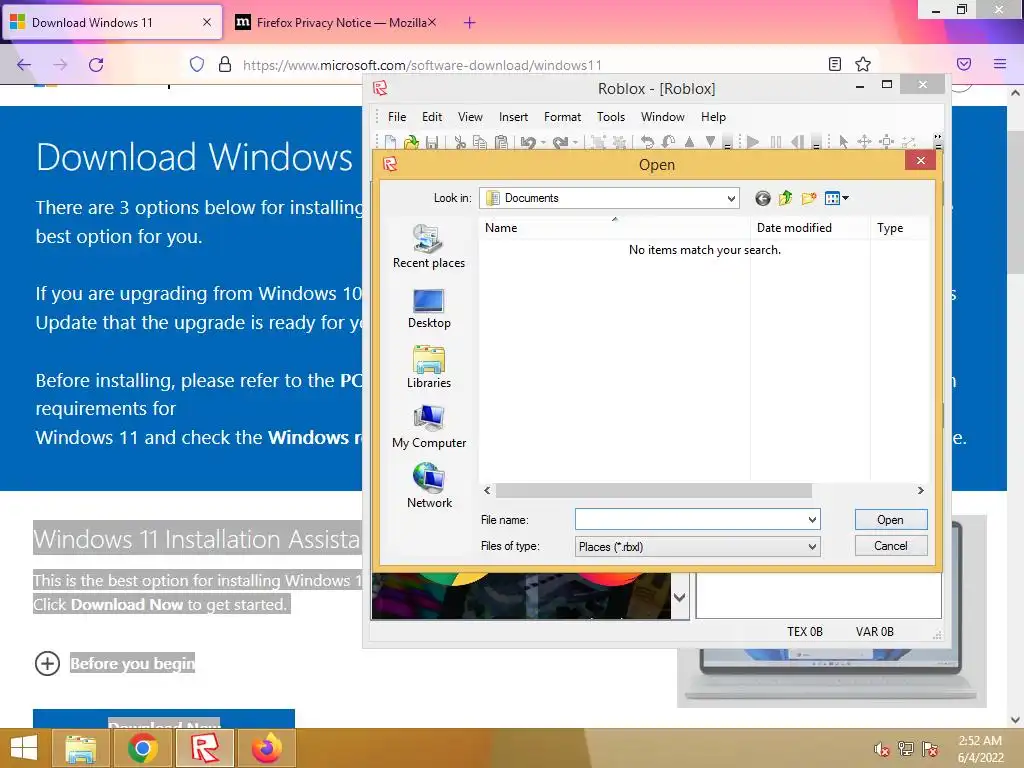Select the four-arrow Move tool in Roblox toolbar
The image size is (1024, 768).
[x=864, y=142]
